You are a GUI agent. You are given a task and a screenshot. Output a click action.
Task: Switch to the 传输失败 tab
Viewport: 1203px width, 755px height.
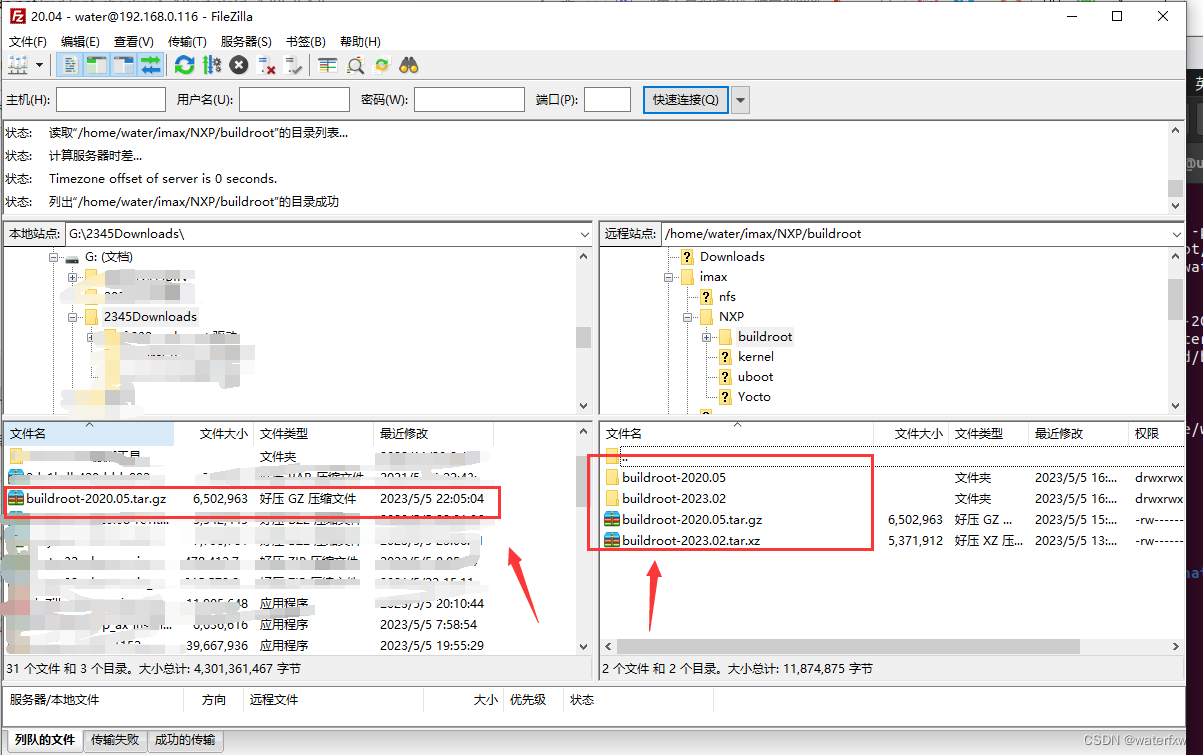(x=115, y=740)
